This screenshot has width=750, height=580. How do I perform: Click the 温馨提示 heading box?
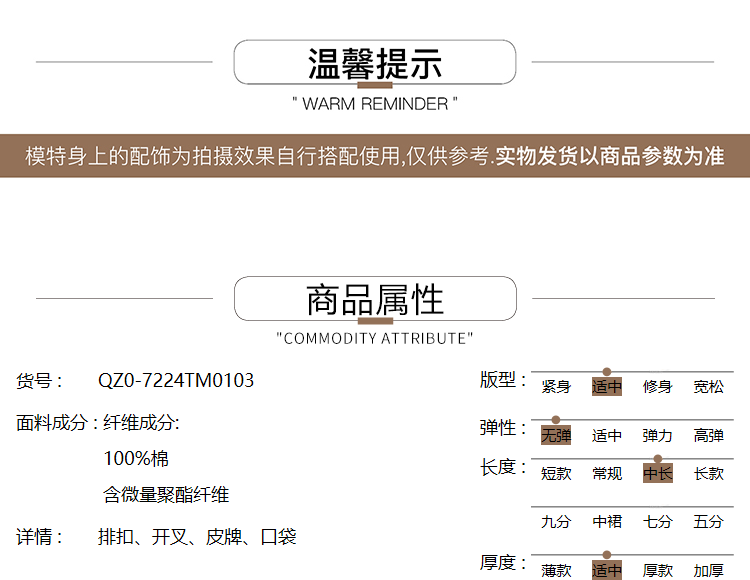click(x=375, y=63)
